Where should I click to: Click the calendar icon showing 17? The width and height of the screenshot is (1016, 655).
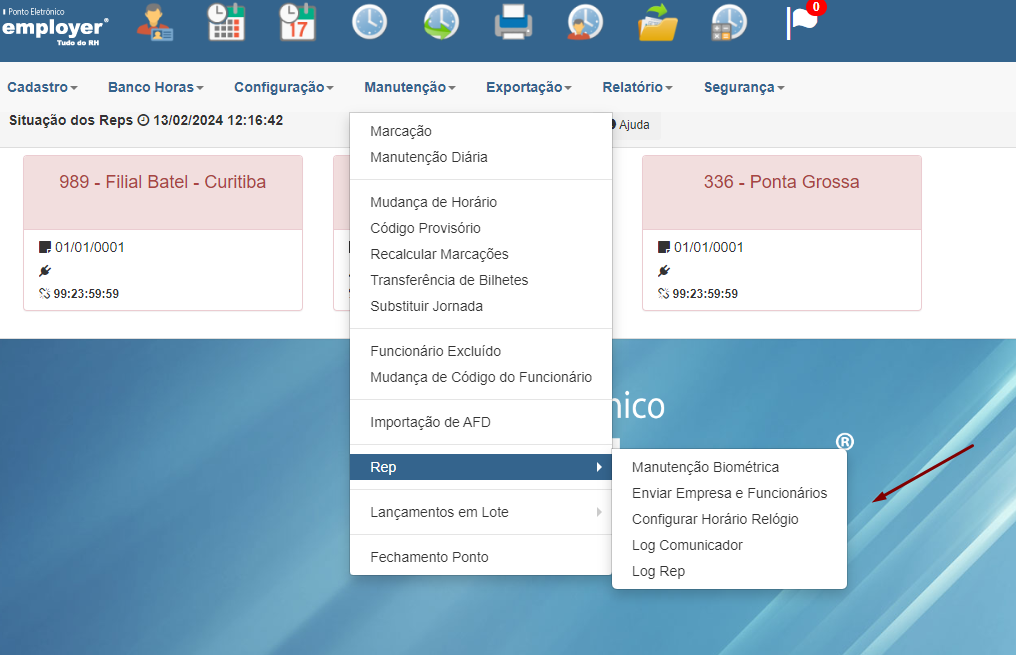click(x=297, y=23)
